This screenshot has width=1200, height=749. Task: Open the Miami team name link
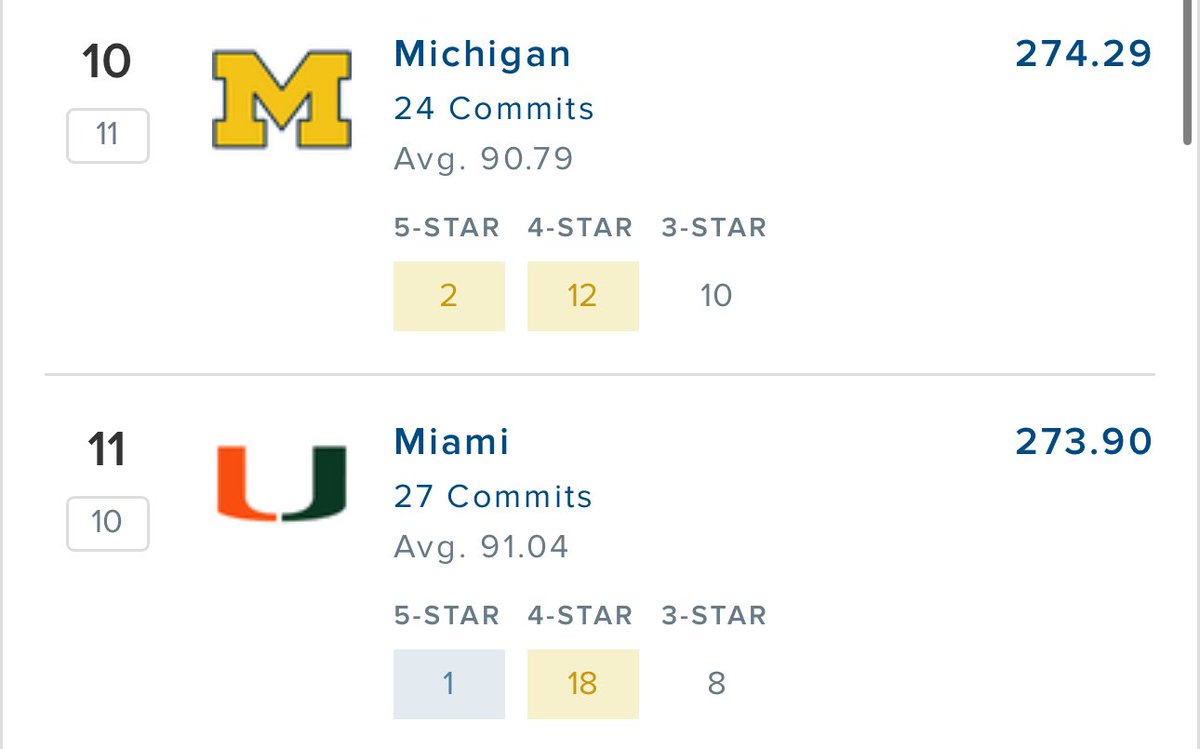click(x=451, y=441)
